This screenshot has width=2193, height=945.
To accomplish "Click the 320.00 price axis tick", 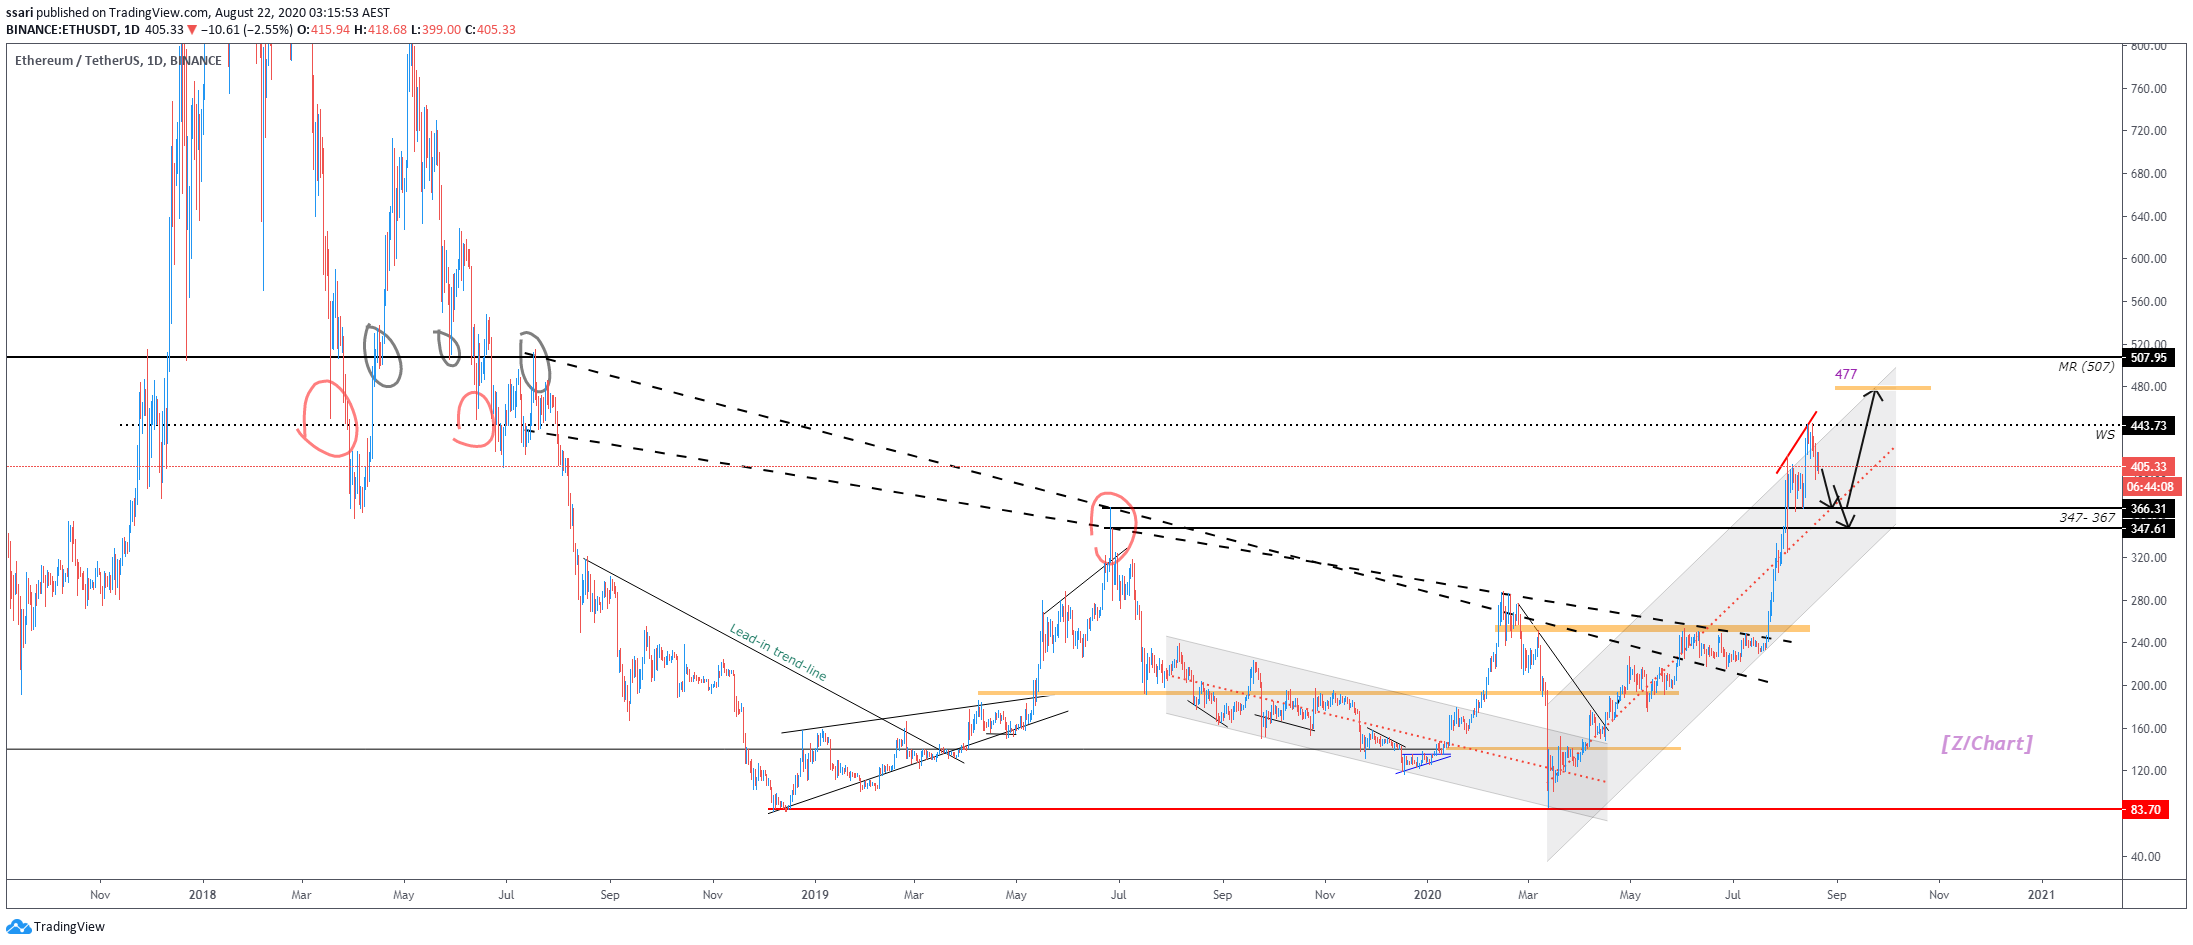I will click(2149, 558).
